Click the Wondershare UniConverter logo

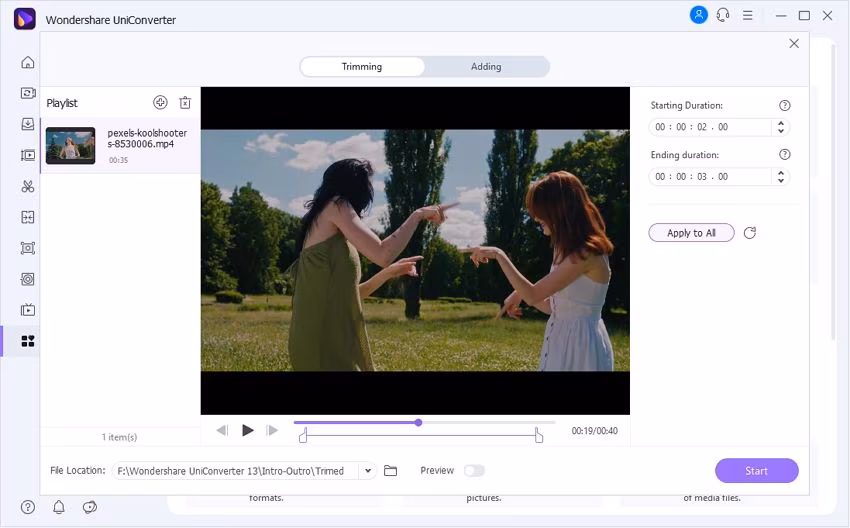coord(24,19)
